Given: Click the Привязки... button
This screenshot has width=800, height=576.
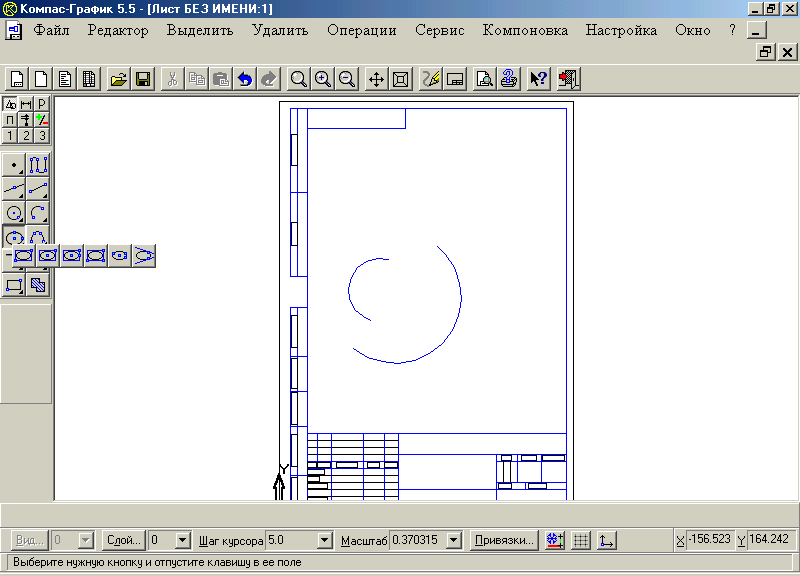Looking at the screenshot, I should point(504,540).
